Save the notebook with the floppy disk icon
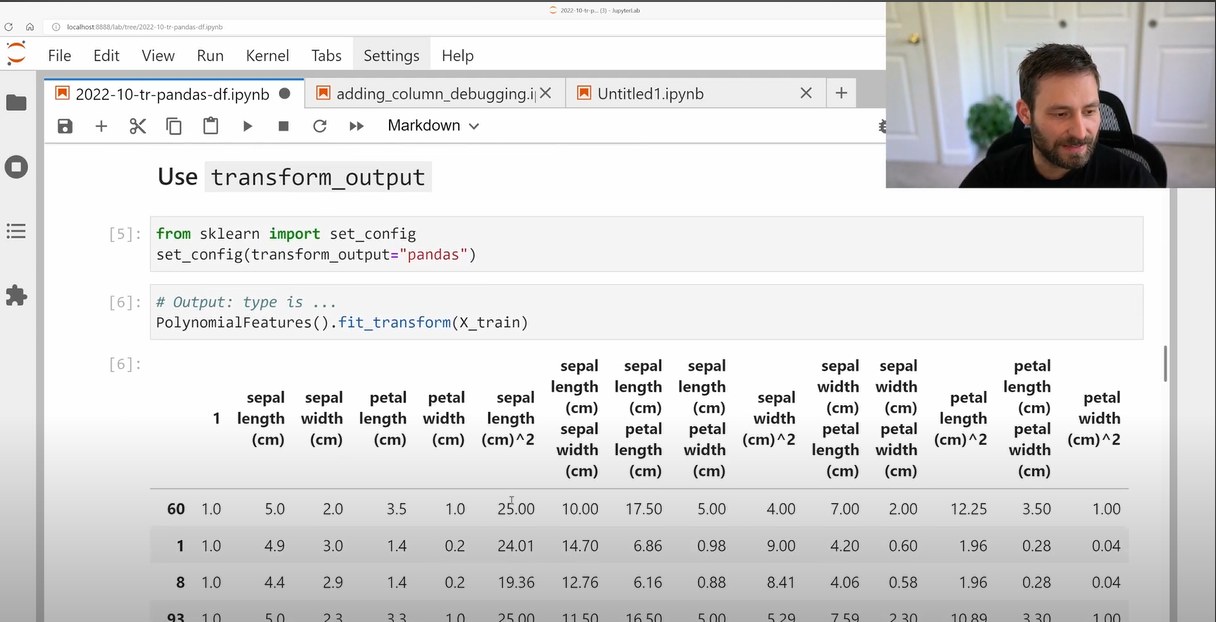The image size is (1216, 622). pyautogui.click(x=65, y=126)
